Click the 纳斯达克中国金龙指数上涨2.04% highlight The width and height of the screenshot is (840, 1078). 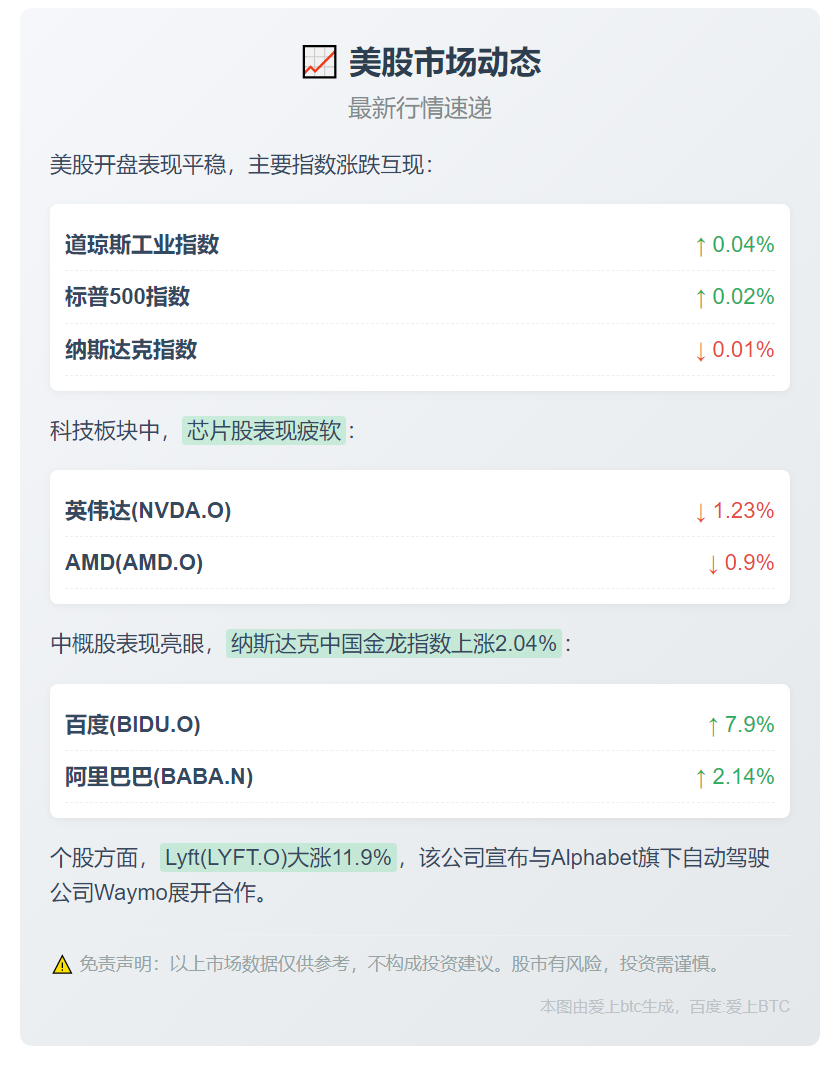point(394,644)
